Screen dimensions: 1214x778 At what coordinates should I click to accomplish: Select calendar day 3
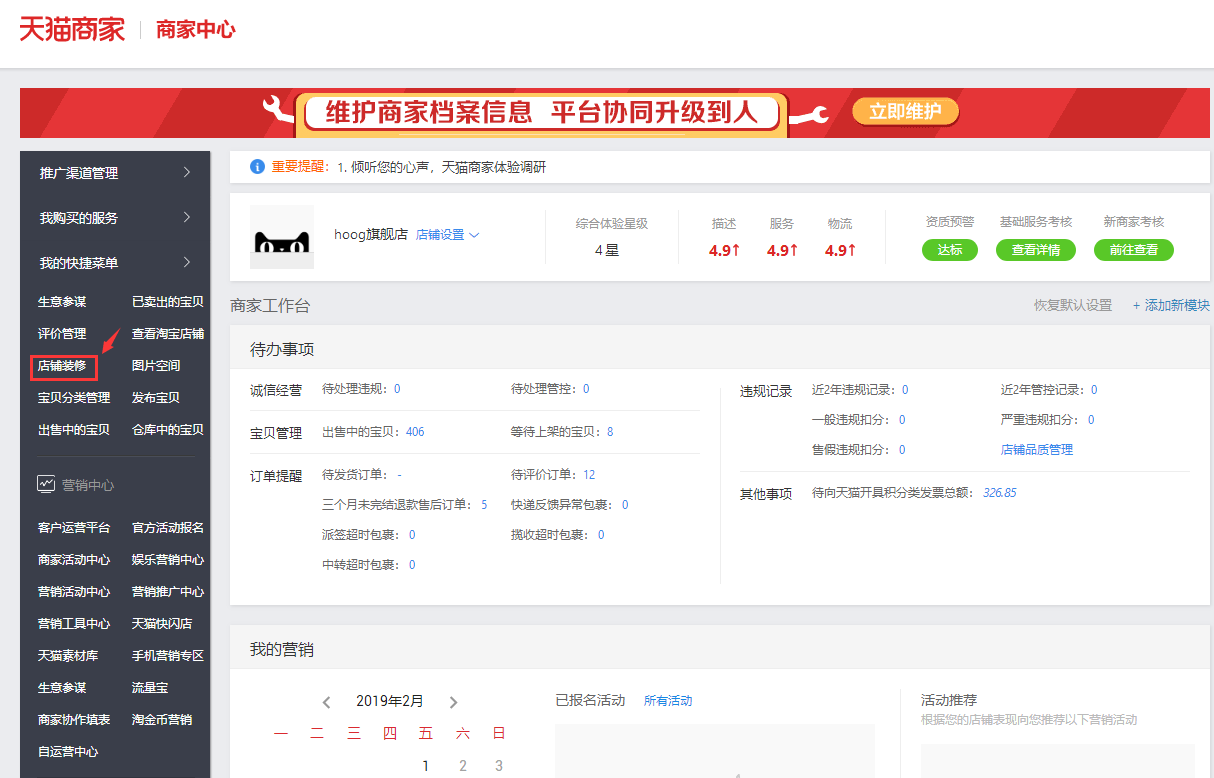tap(499, 766)
